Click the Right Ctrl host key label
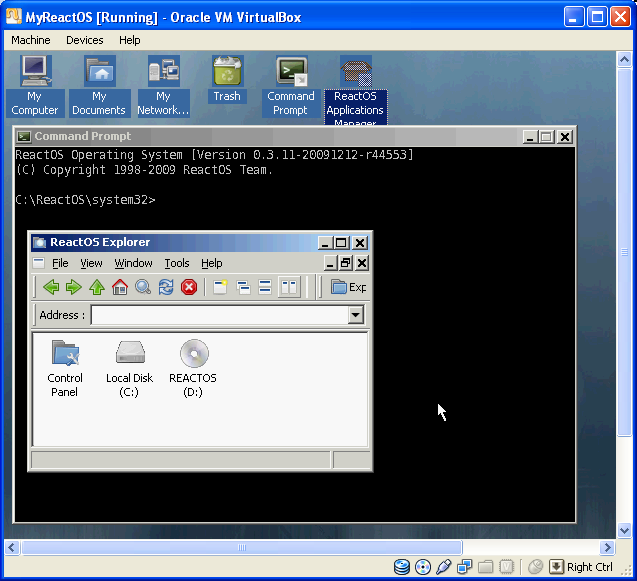The height and width of the screenshot is (581, 637). [589, 567]
